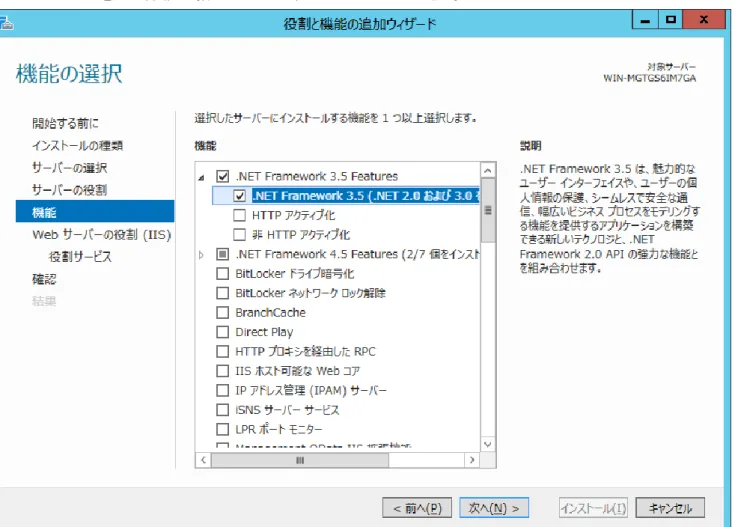Click the 次へ(N) button
Viewport: 735px width, 527px height.
(x=494, y=508)
